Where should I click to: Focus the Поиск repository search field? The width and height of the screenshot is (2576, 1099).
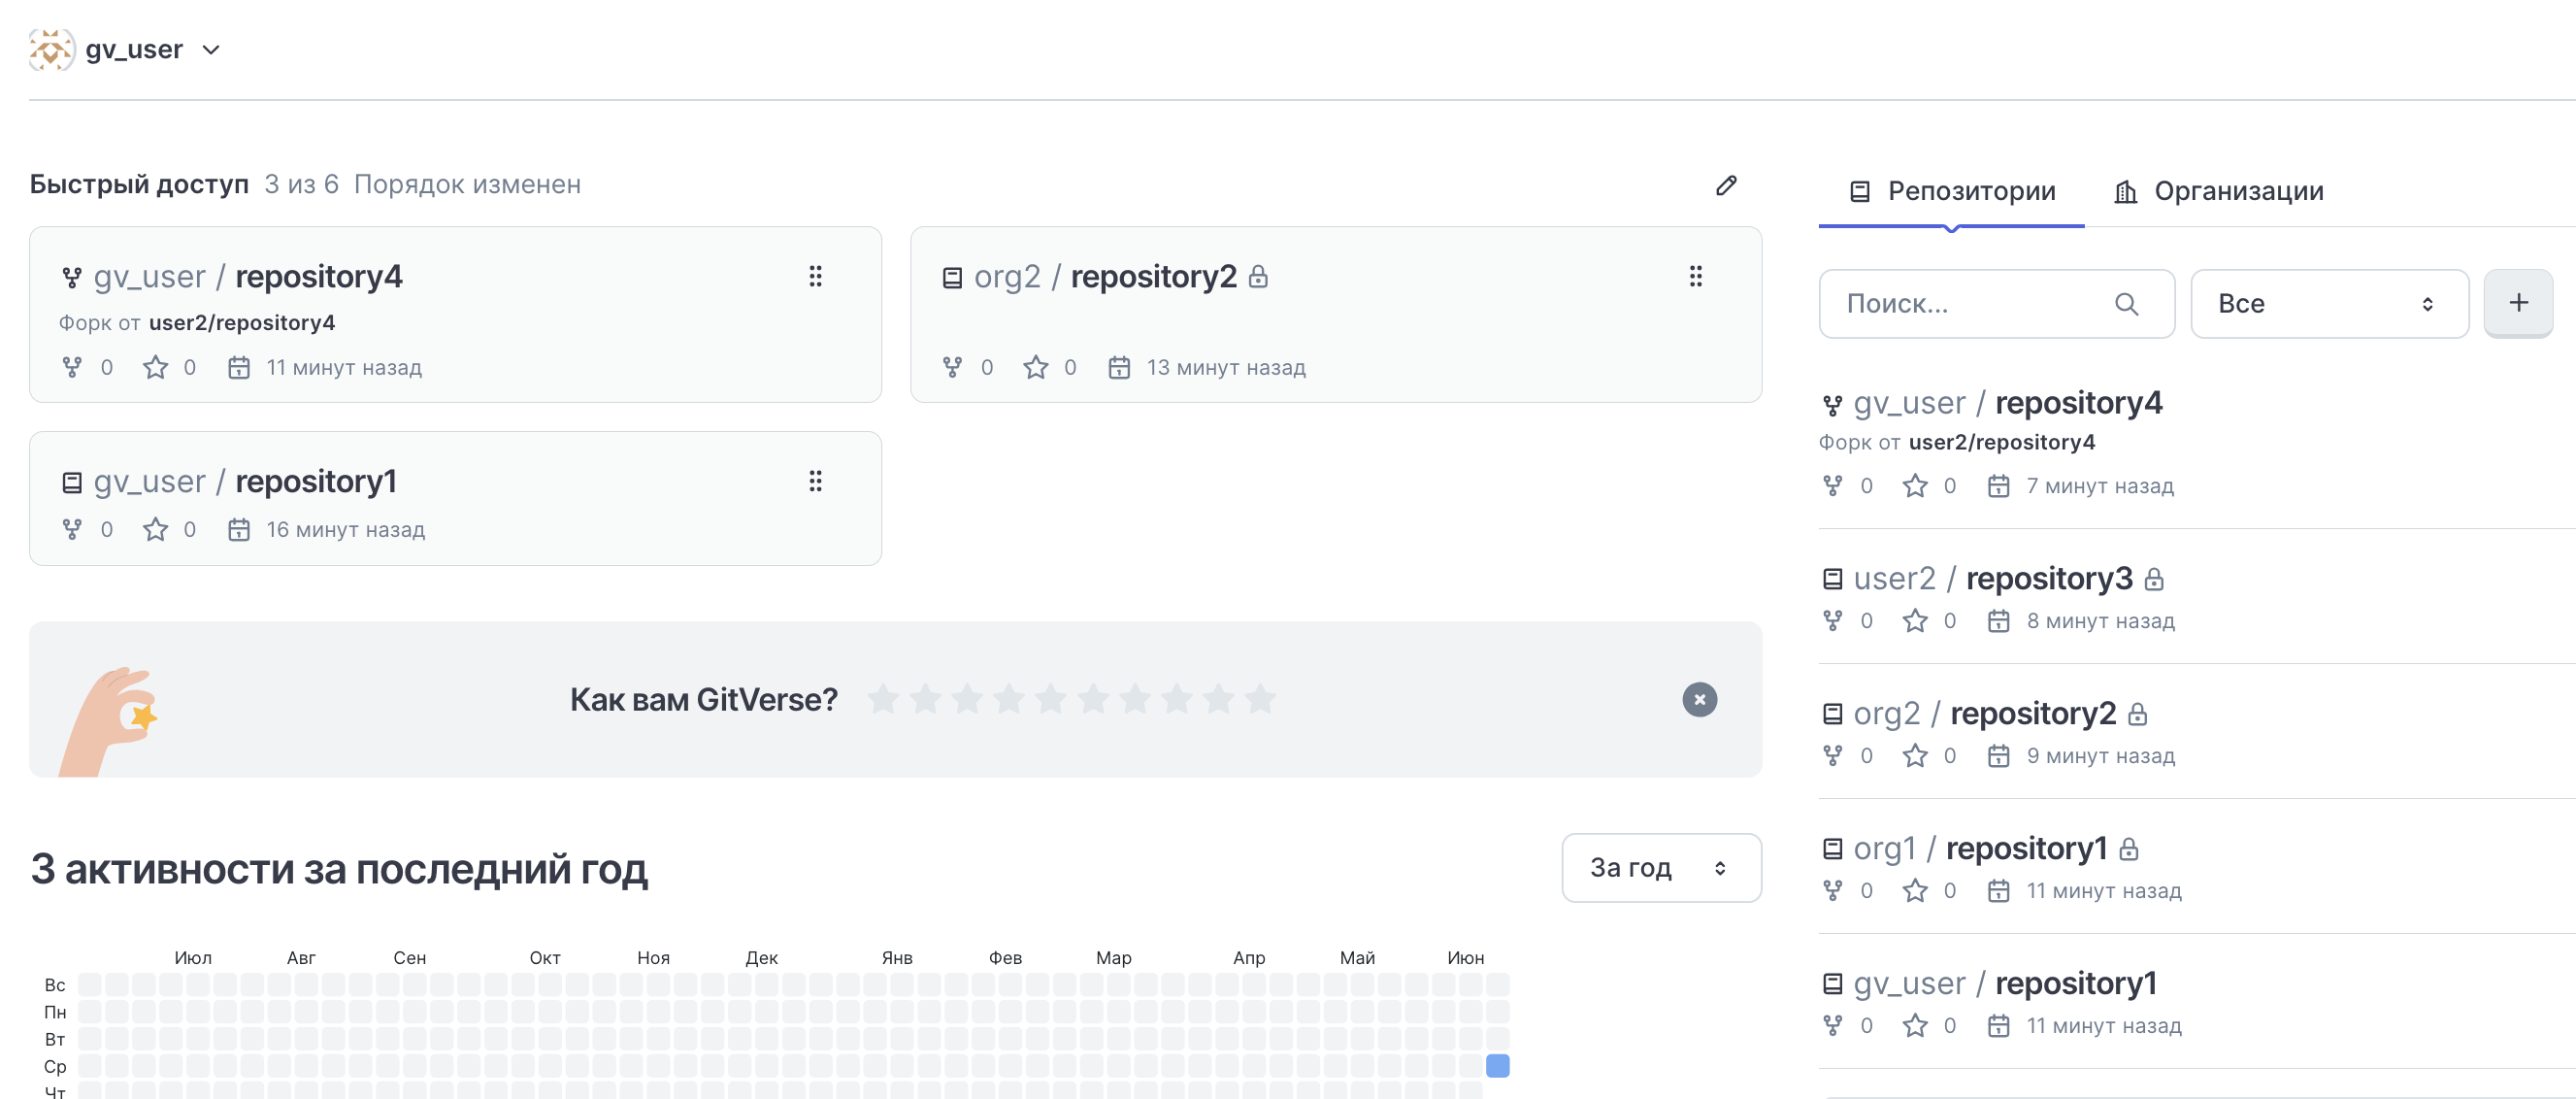pyautogui.click(x=1996, y=304)
